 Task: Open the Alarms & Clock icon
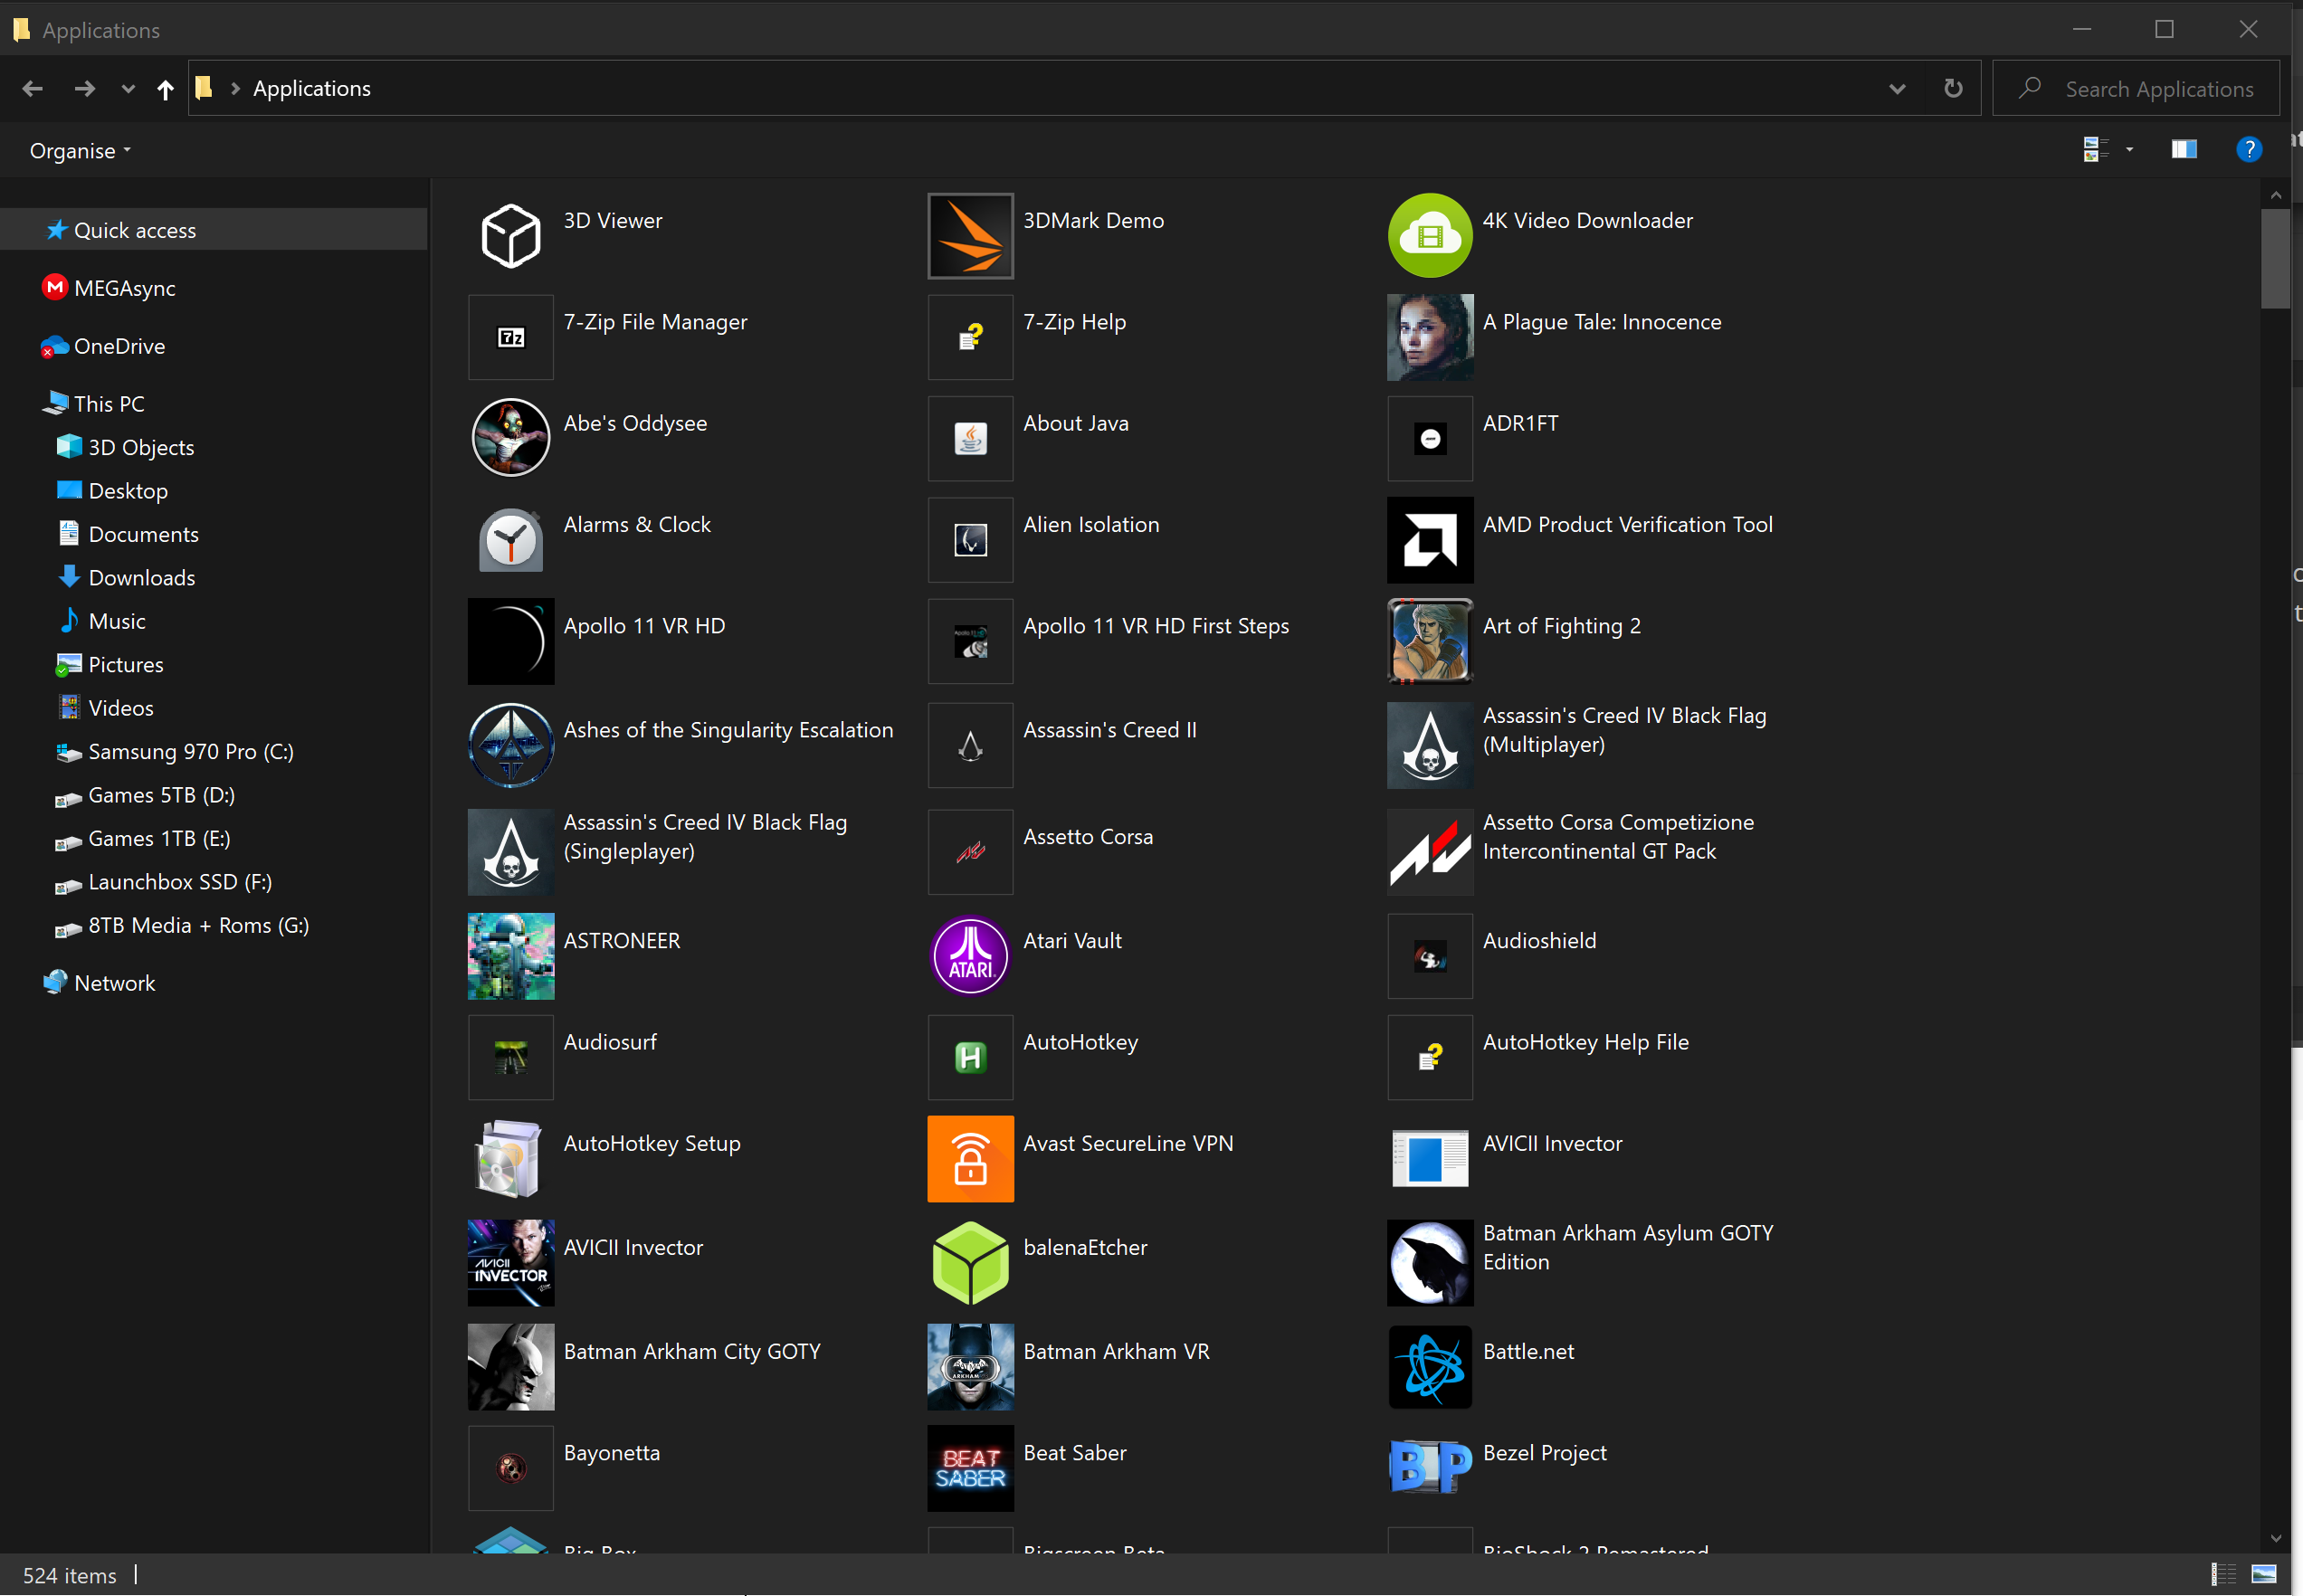coord(510,540)
